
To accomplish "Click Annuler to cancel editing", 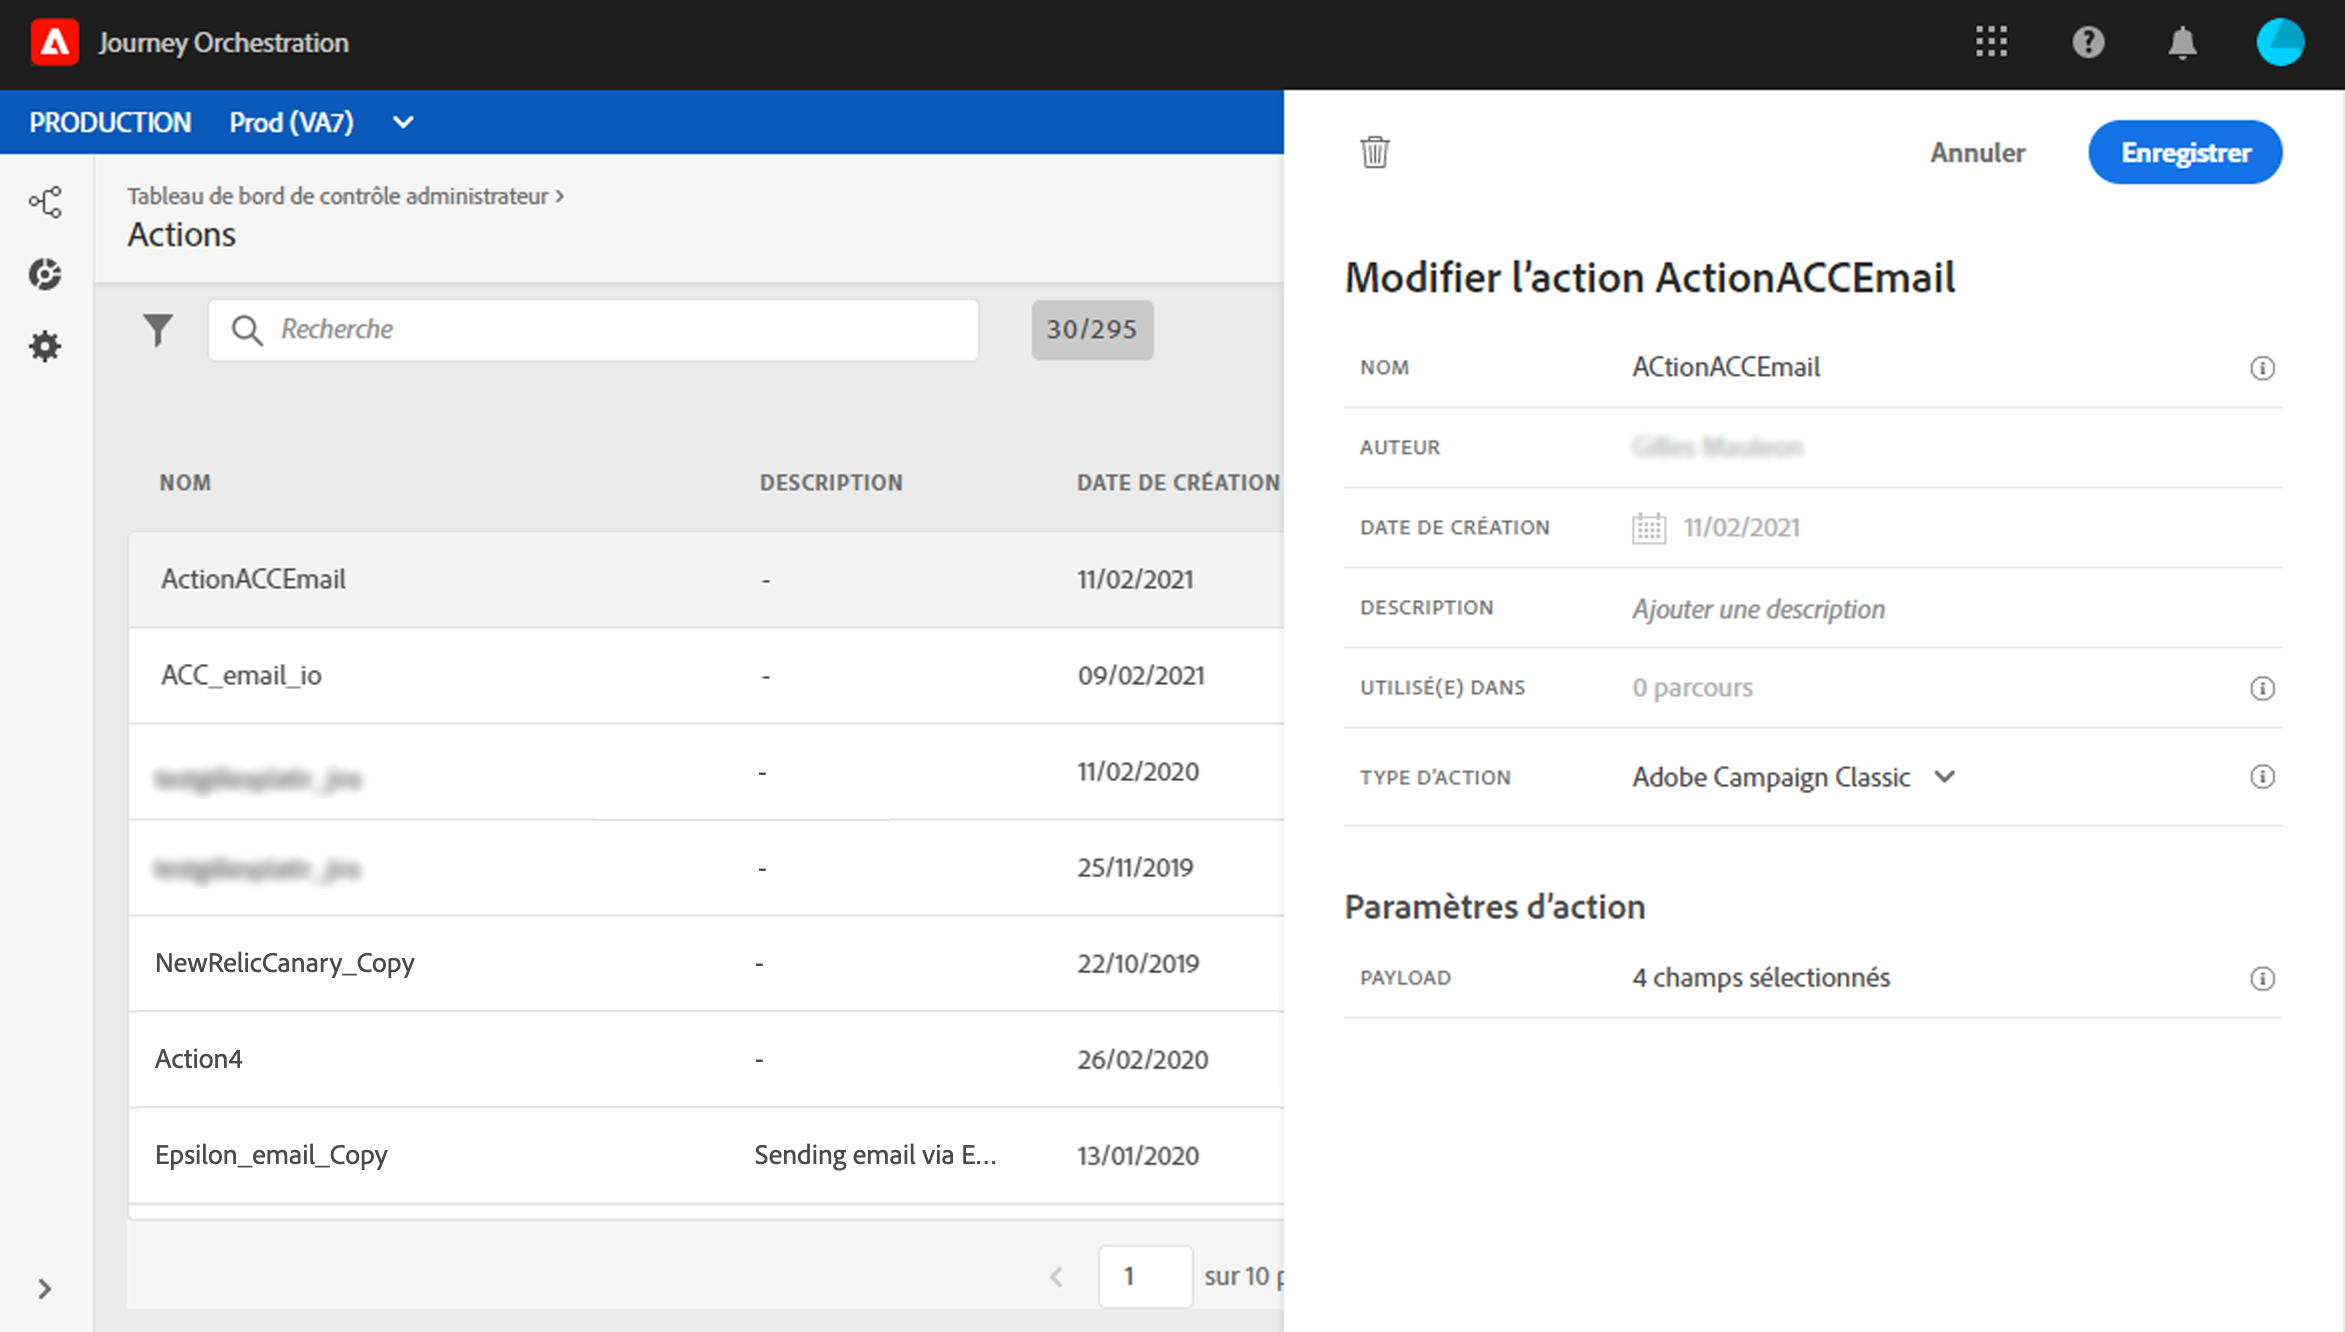I will tap(1977, 152).
